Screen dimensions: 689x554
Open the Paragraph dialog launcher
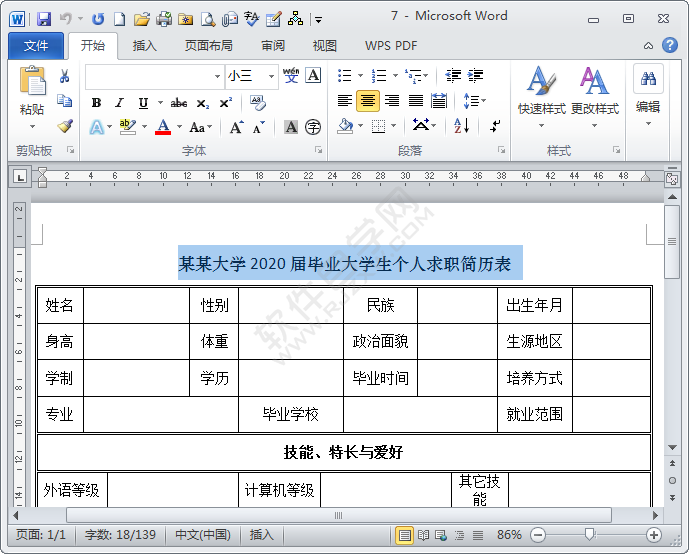501,150
